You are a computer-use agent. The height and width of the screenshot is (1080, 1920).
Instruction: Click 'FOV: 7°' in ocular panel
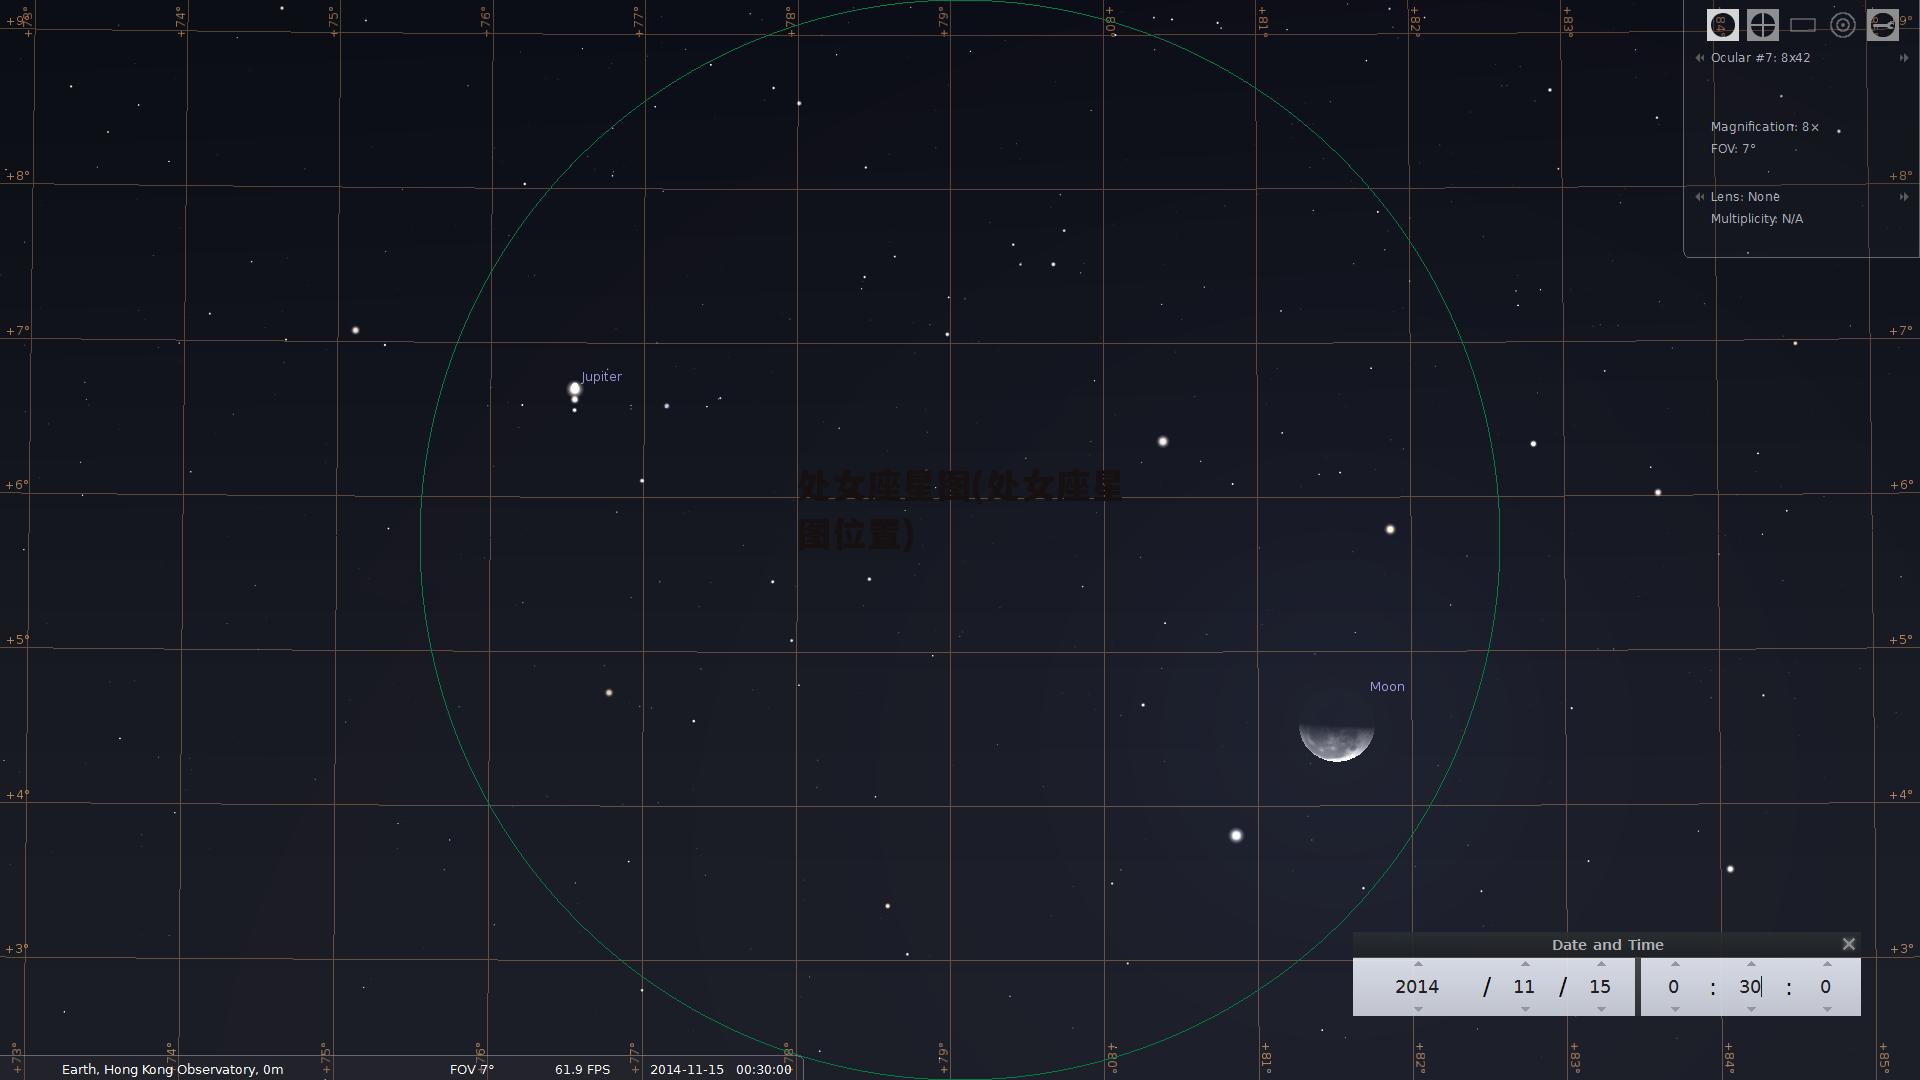click(1733, 149)
